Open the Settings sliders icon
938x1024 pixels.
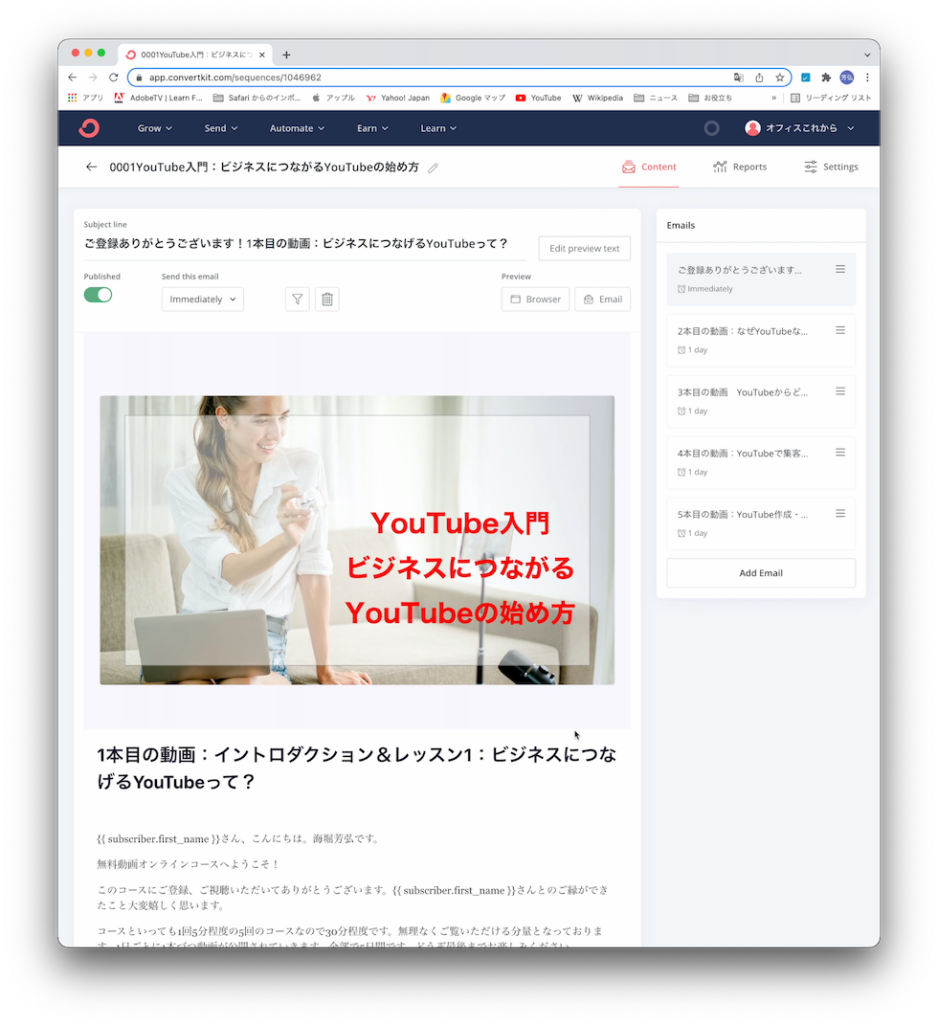point(811,167)
